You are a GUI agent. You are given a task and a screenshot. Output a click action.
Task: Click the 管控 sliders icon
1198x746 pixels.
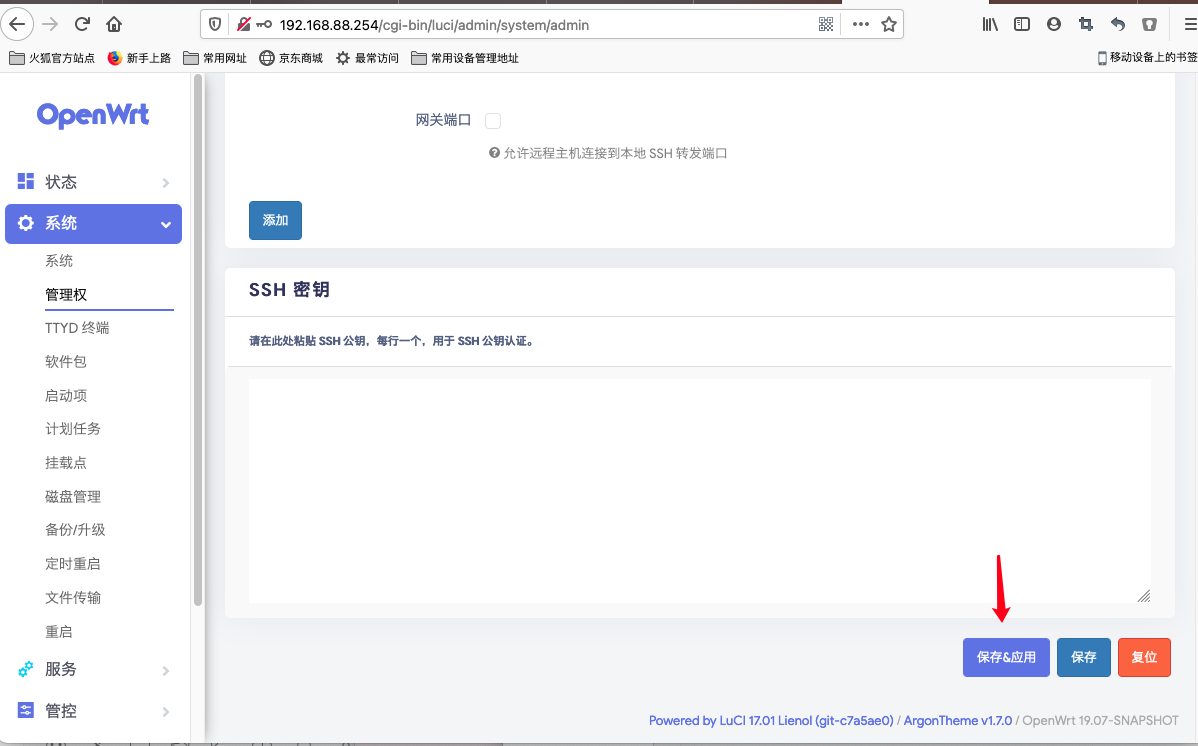point(26,710)
